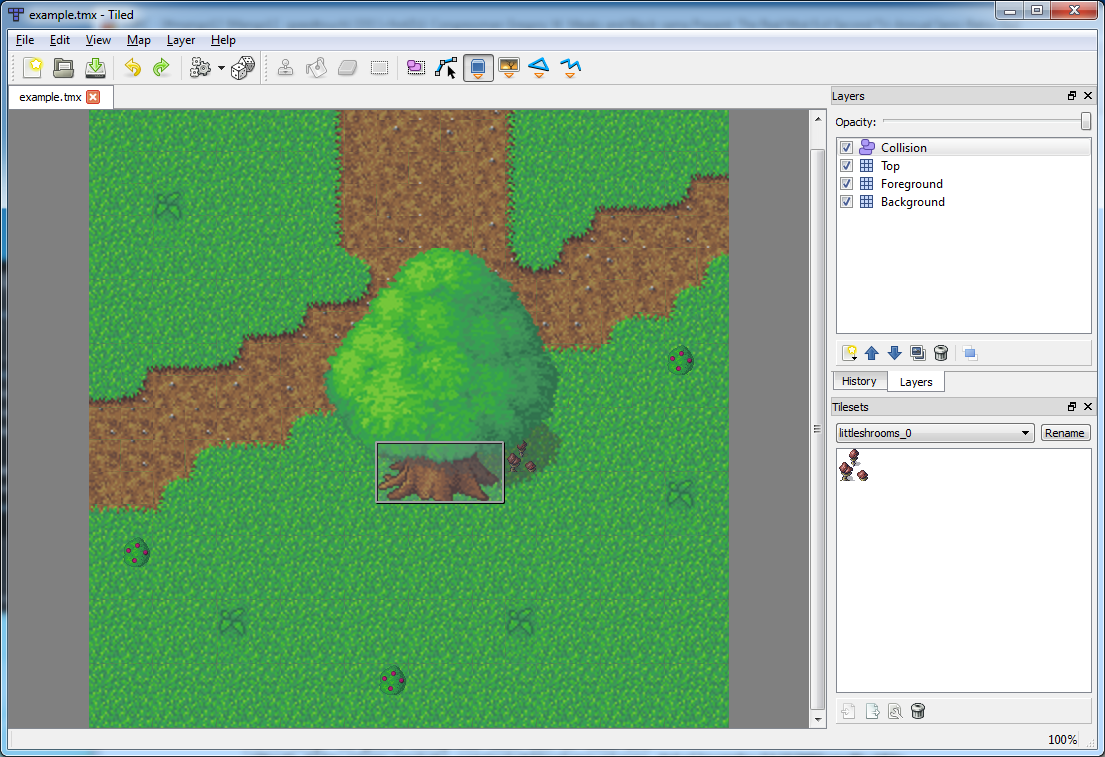Image resolution: width=1105 pixels, height=757 pixels.
Task: Choose the Rectangular Select tool
Action: pos(378,68)
